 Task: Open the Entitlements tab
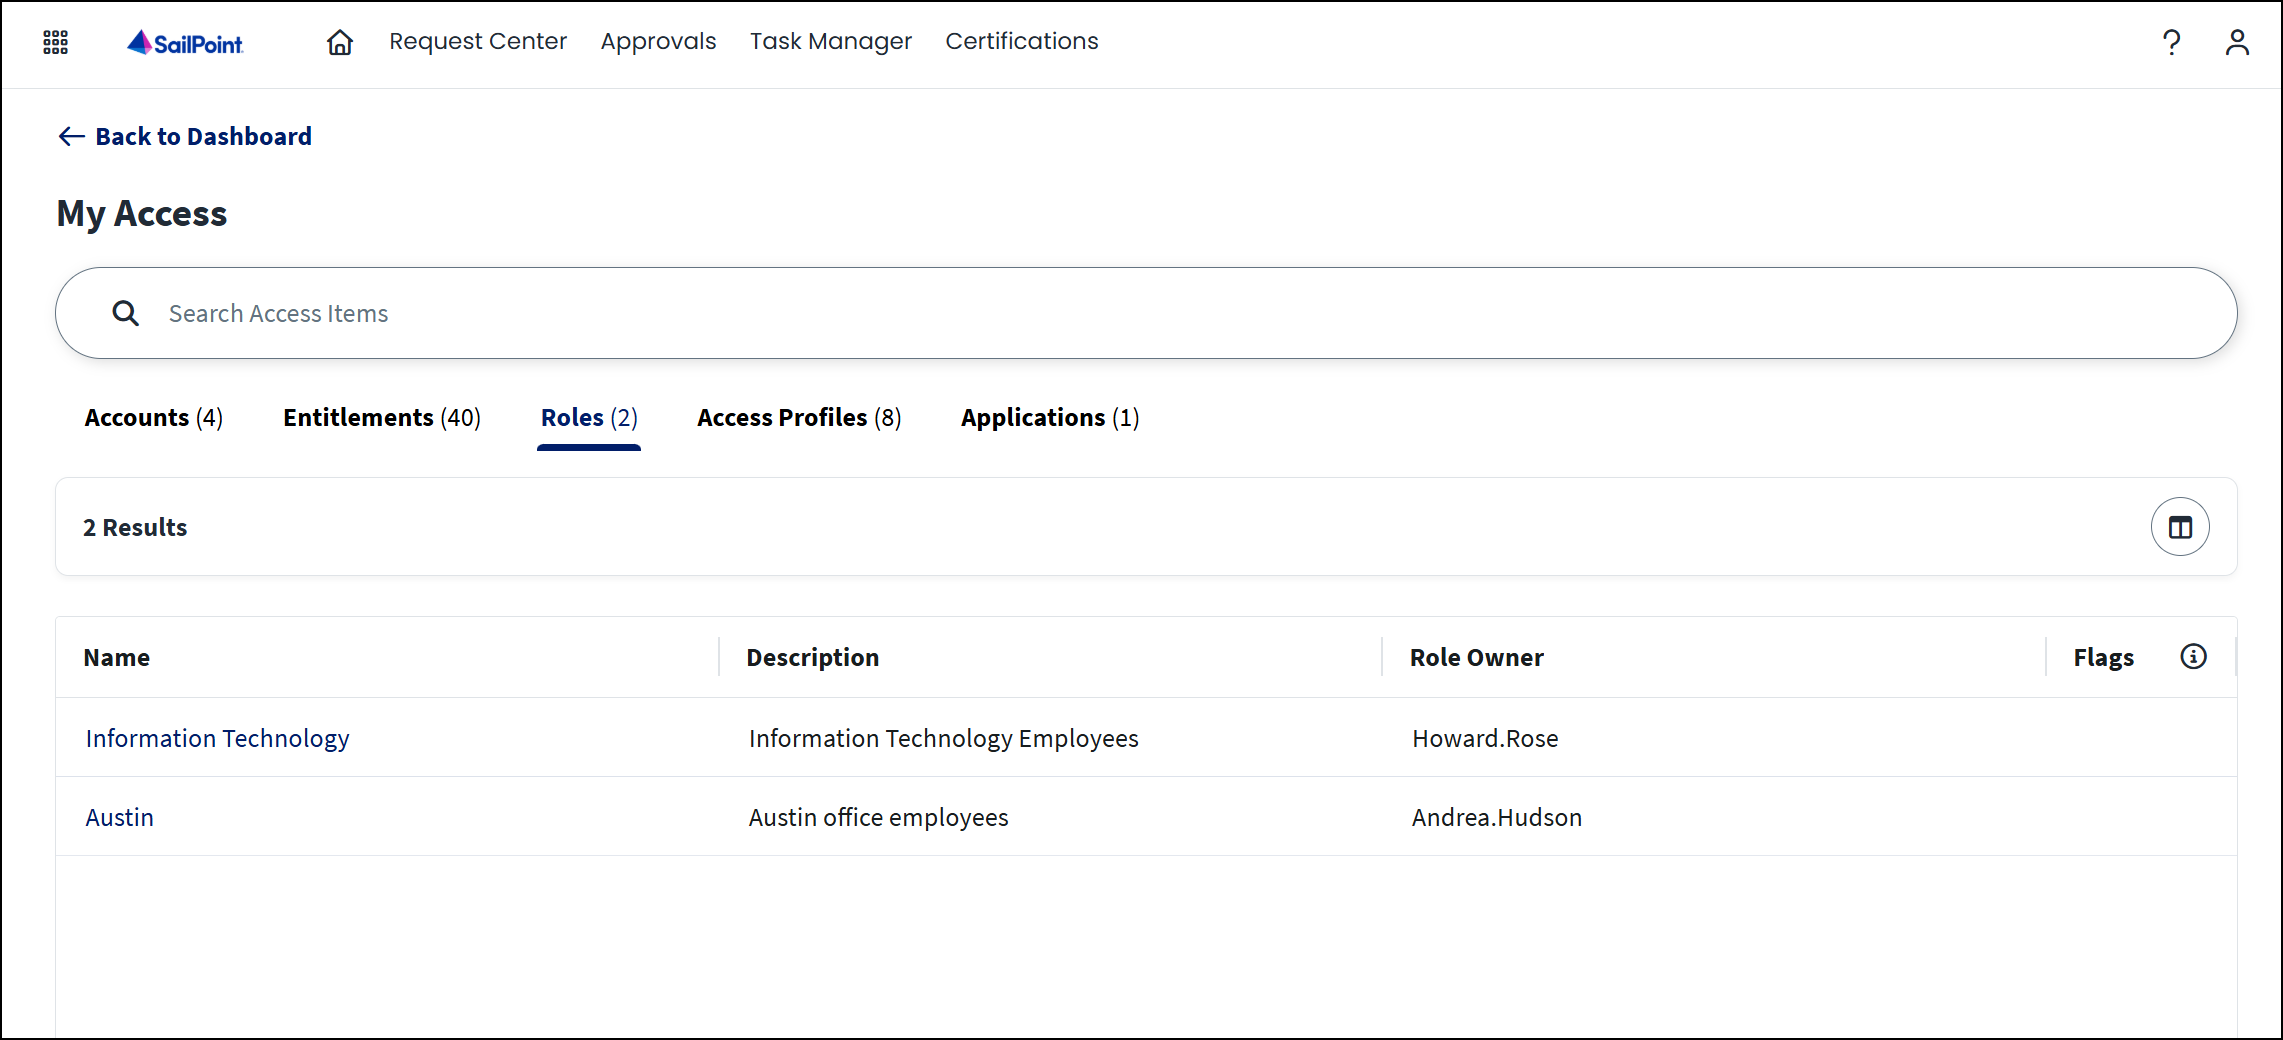pyautogui.click(x=381, y=417)
